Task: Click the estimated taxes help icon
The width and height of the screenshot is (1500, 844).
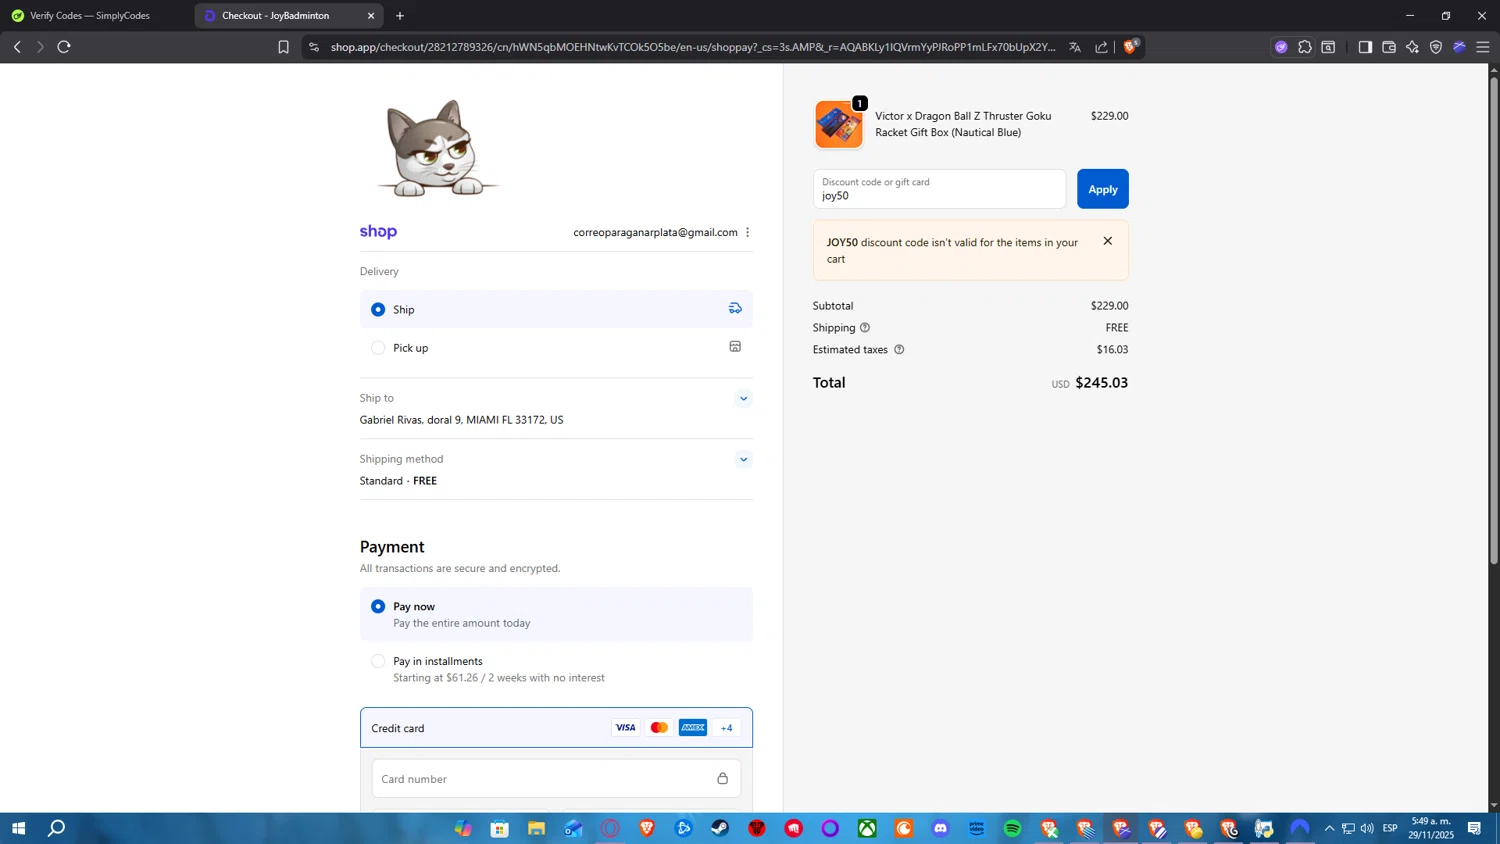Action: click(x=899, y=350)
